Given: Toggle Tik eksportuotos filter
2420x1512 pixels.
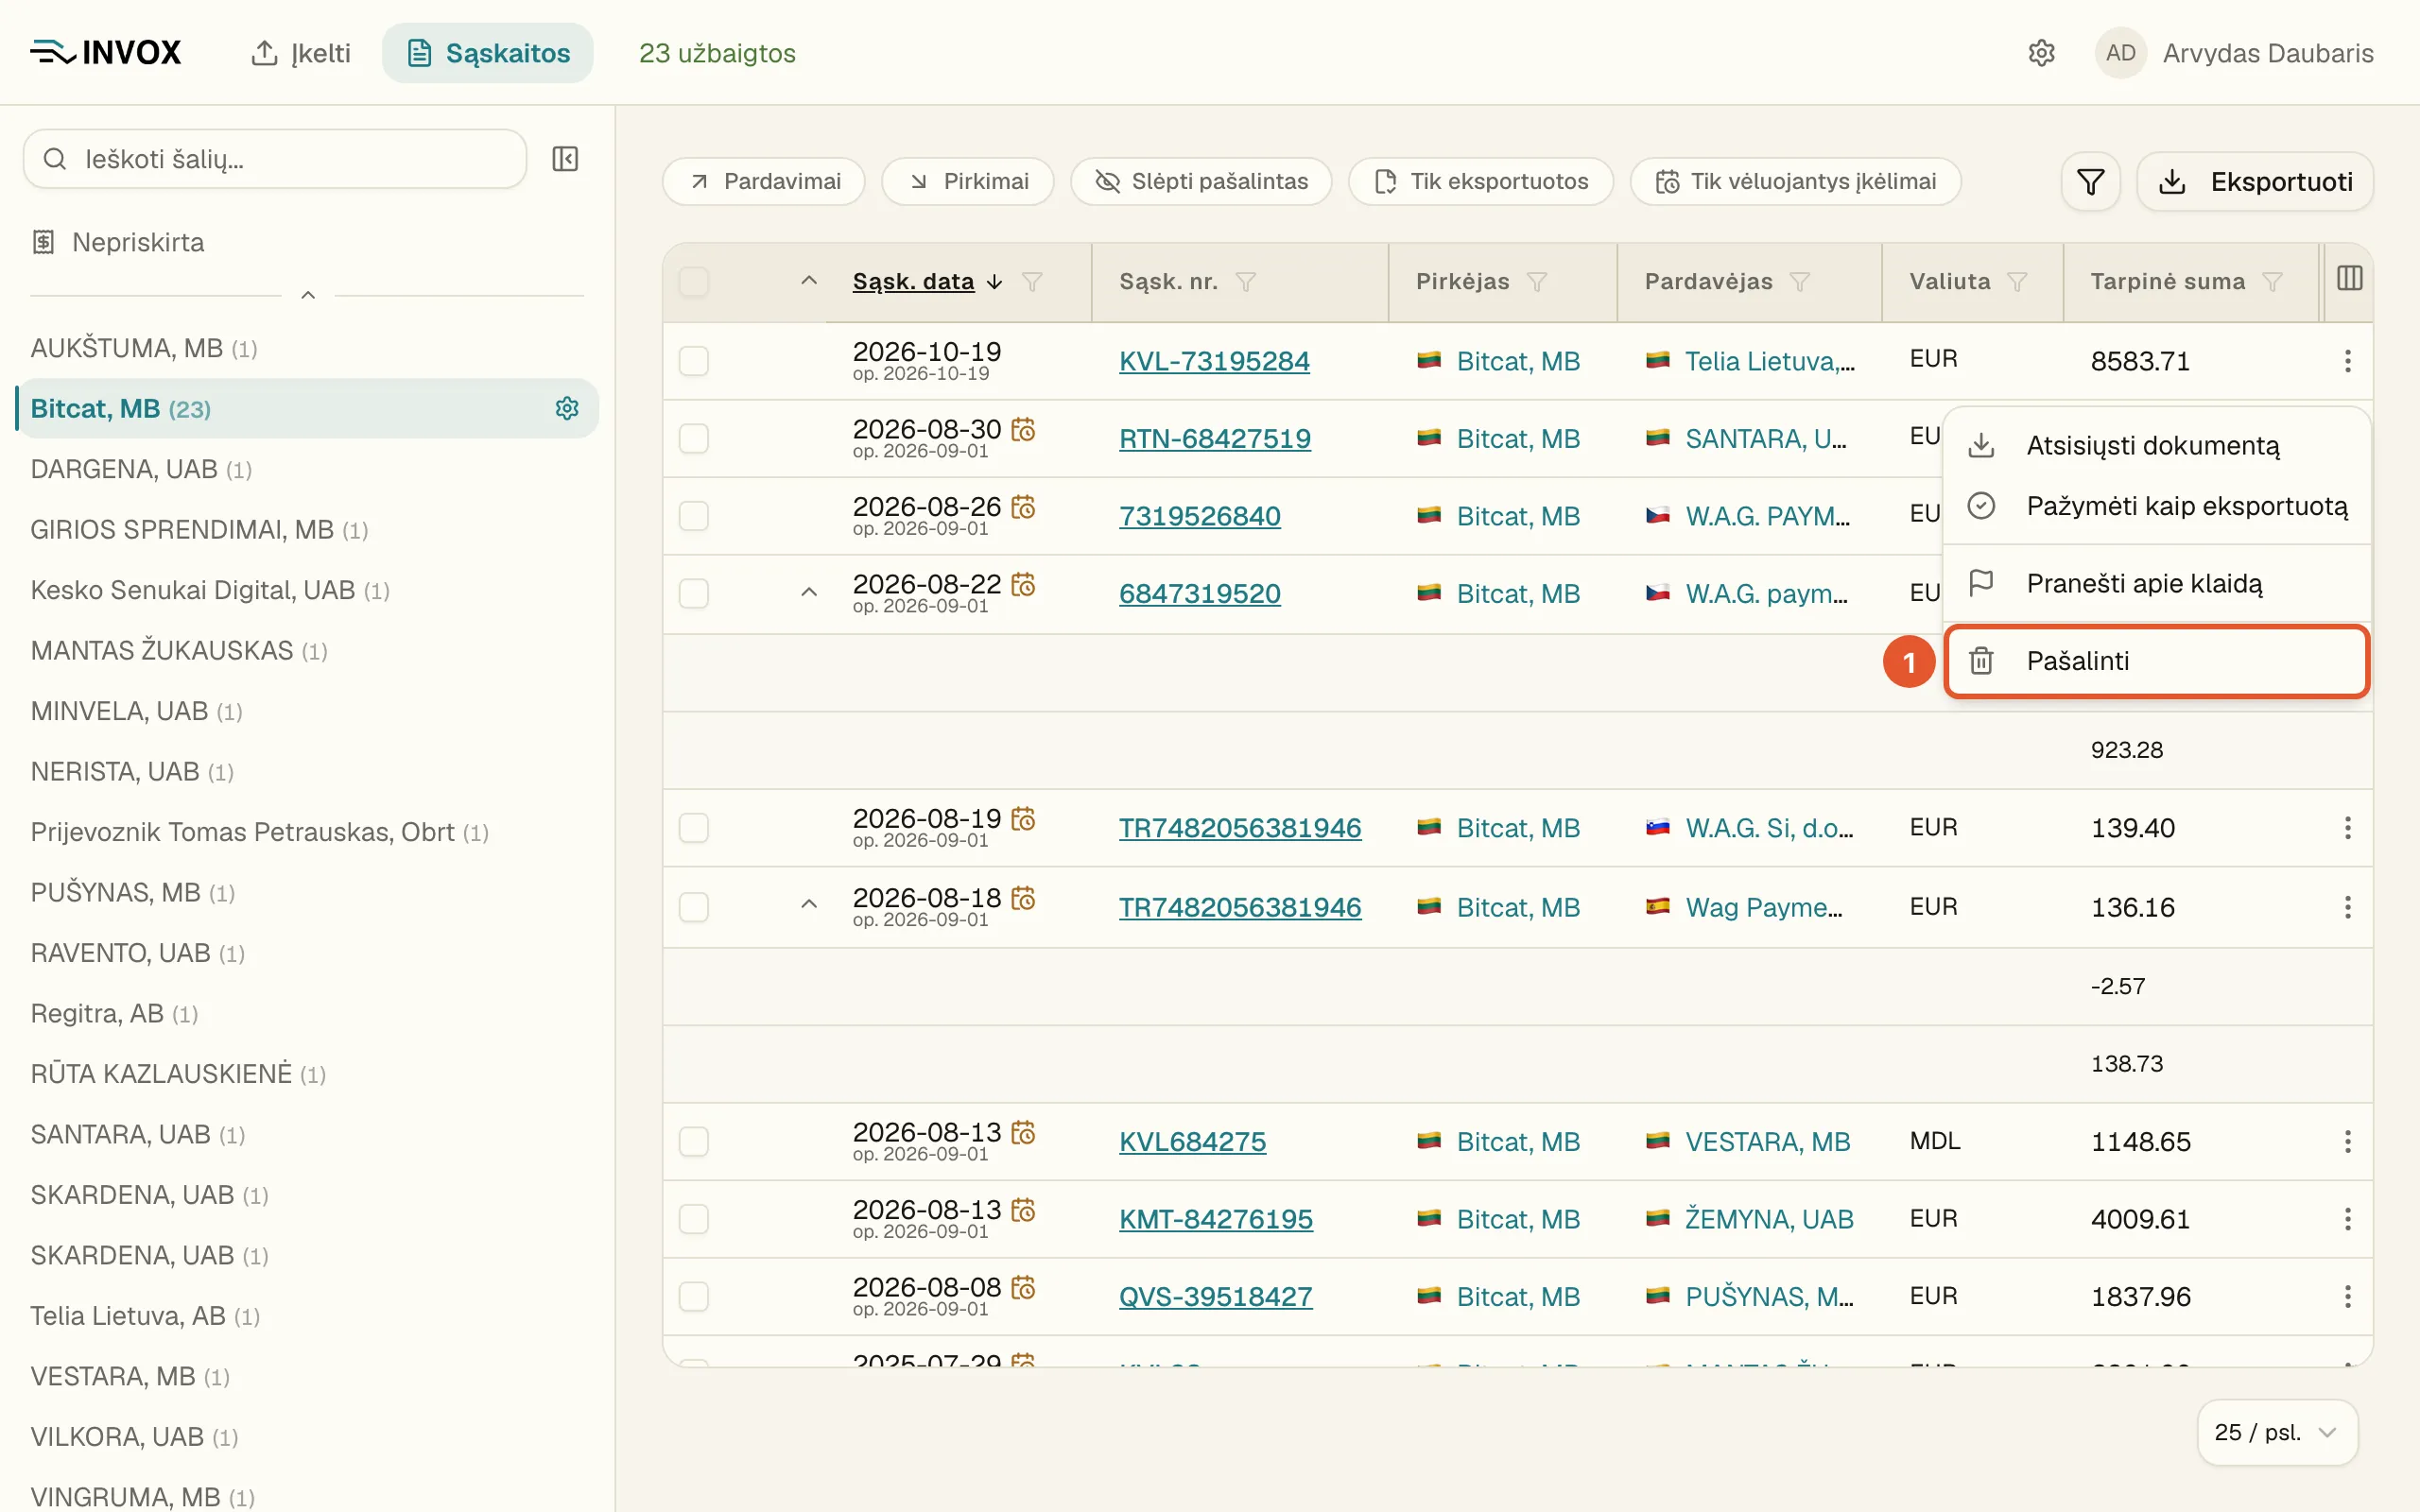Looking at the screenshot, I should [1480, 181].
